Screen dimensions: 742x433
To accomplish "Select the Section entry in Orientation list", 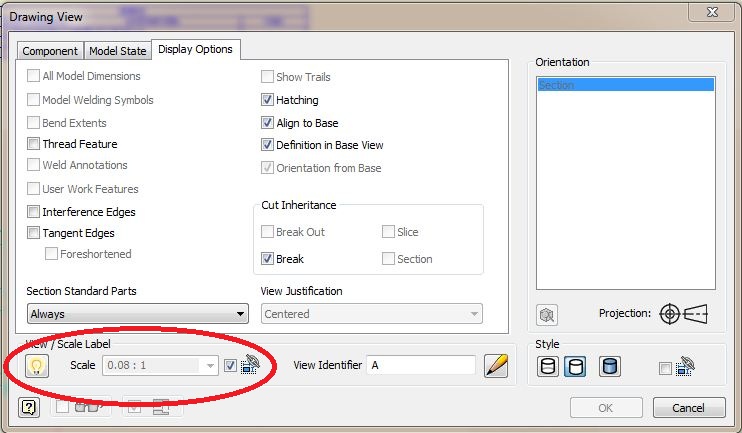I will click(x=626, y=85).
